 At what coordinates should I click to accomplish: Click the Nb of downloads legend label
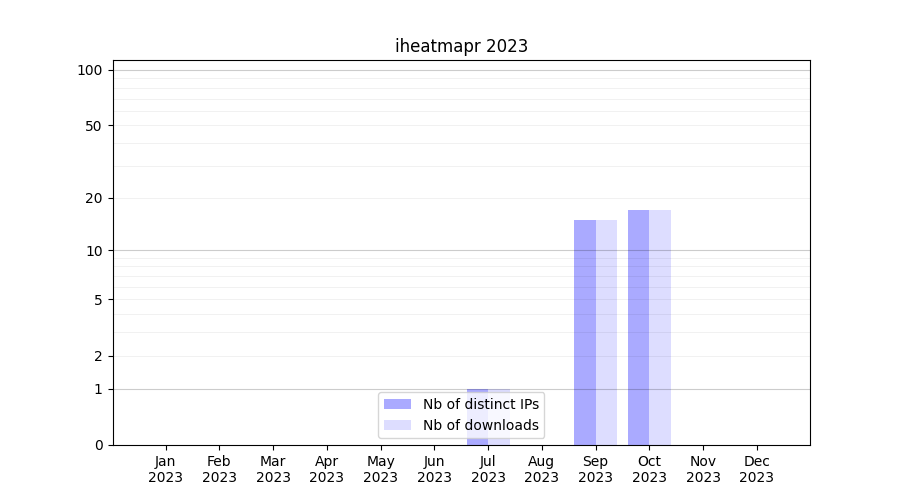480,425
